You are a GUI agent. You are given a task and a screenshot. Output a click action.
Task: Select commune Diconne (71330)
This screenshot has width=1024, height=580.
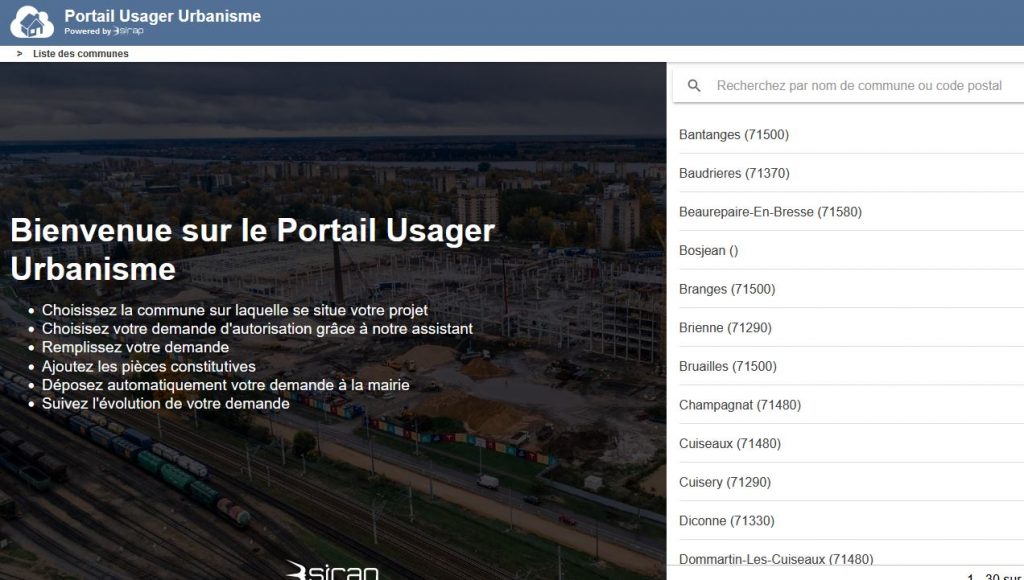852,520
